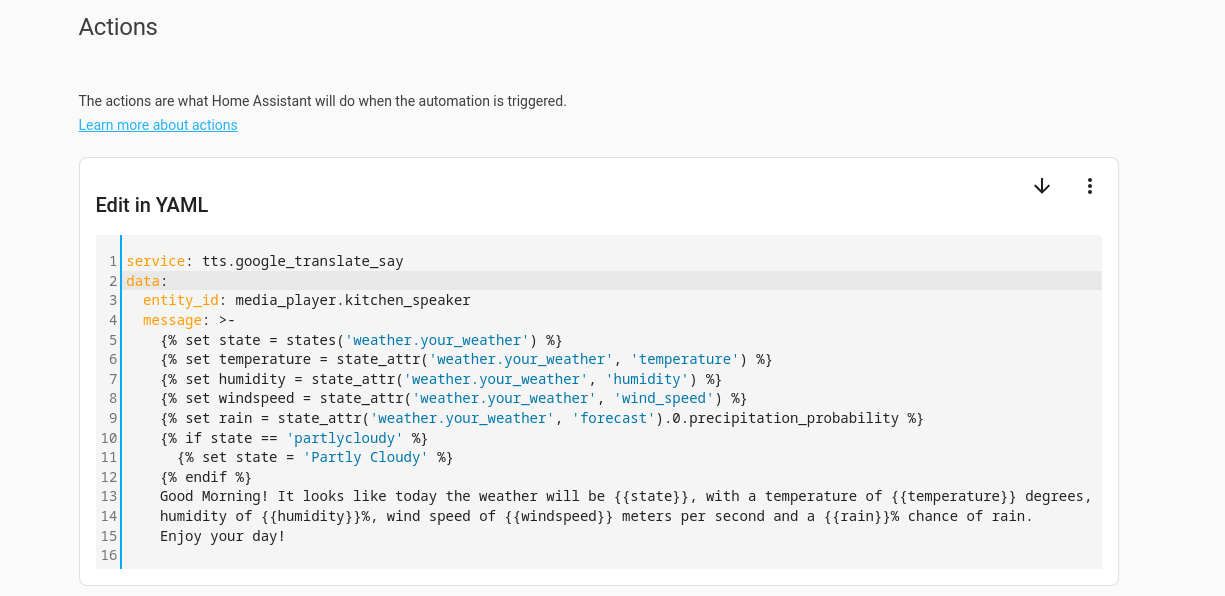This screenshot has height=596, width=1225.
Task: Click the "Enjoy your day!" line
Action: coord(222,536)
